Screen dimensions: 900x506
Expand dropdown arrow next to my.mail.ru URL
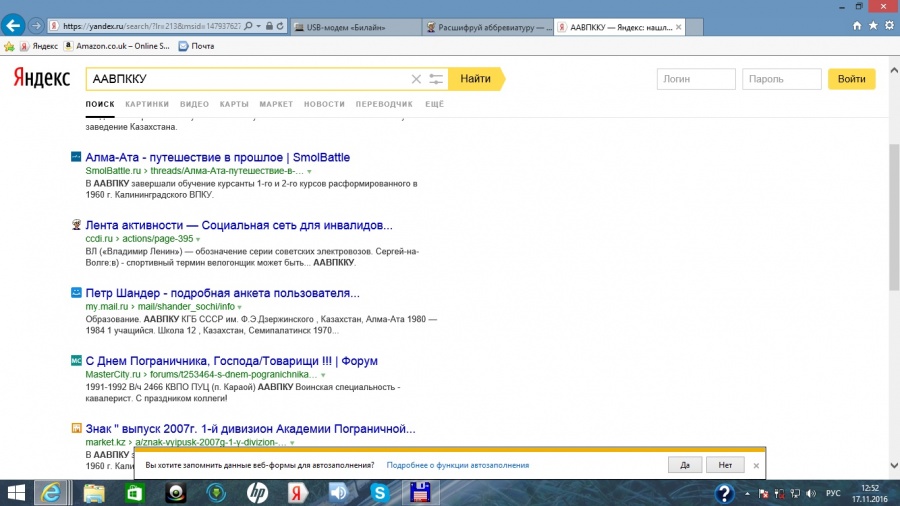click(x=239, y=307)
